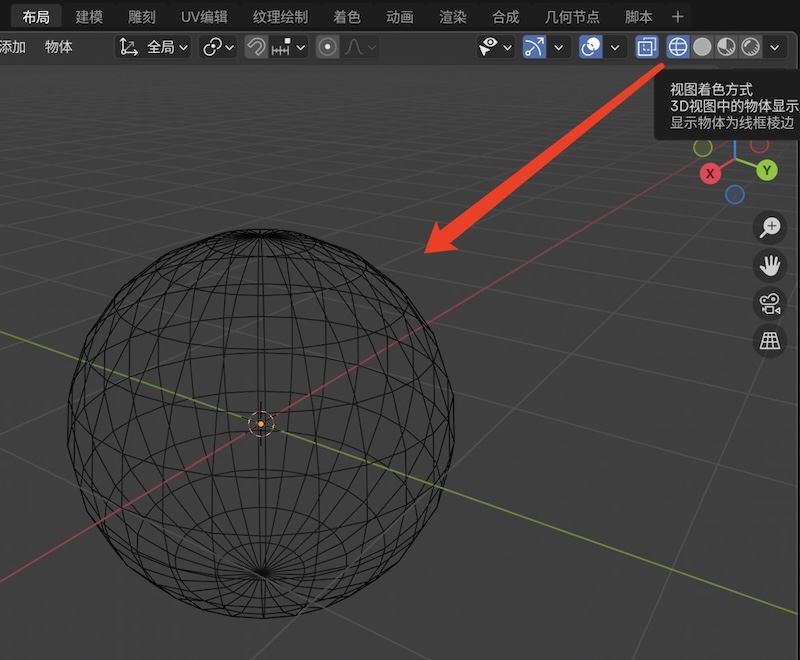Image resolution: width=800 pixels, height=660 pixels.
Task: Click the X axis on navigation gizmo
Action: 710,173
